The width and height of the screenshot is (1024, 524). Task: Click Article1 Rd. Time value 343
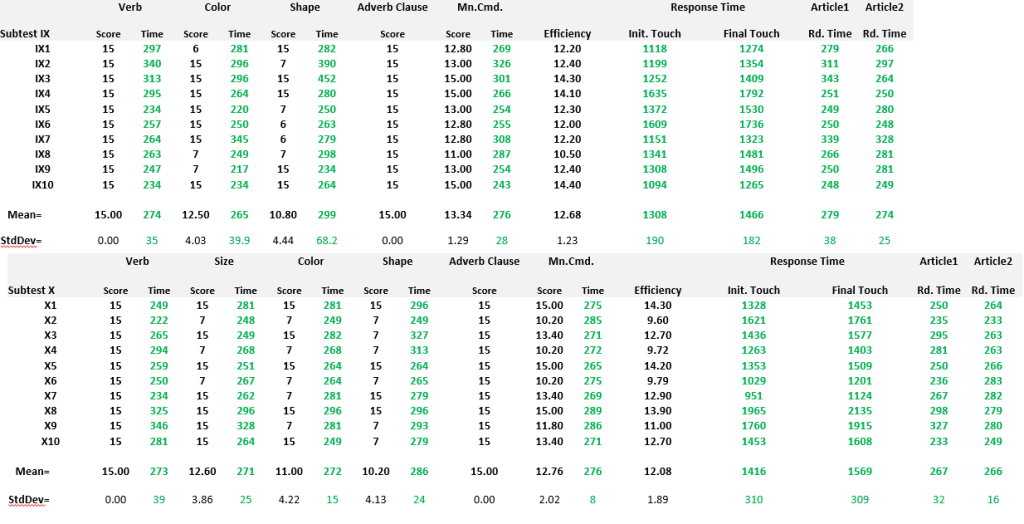(x=829, y=79)
